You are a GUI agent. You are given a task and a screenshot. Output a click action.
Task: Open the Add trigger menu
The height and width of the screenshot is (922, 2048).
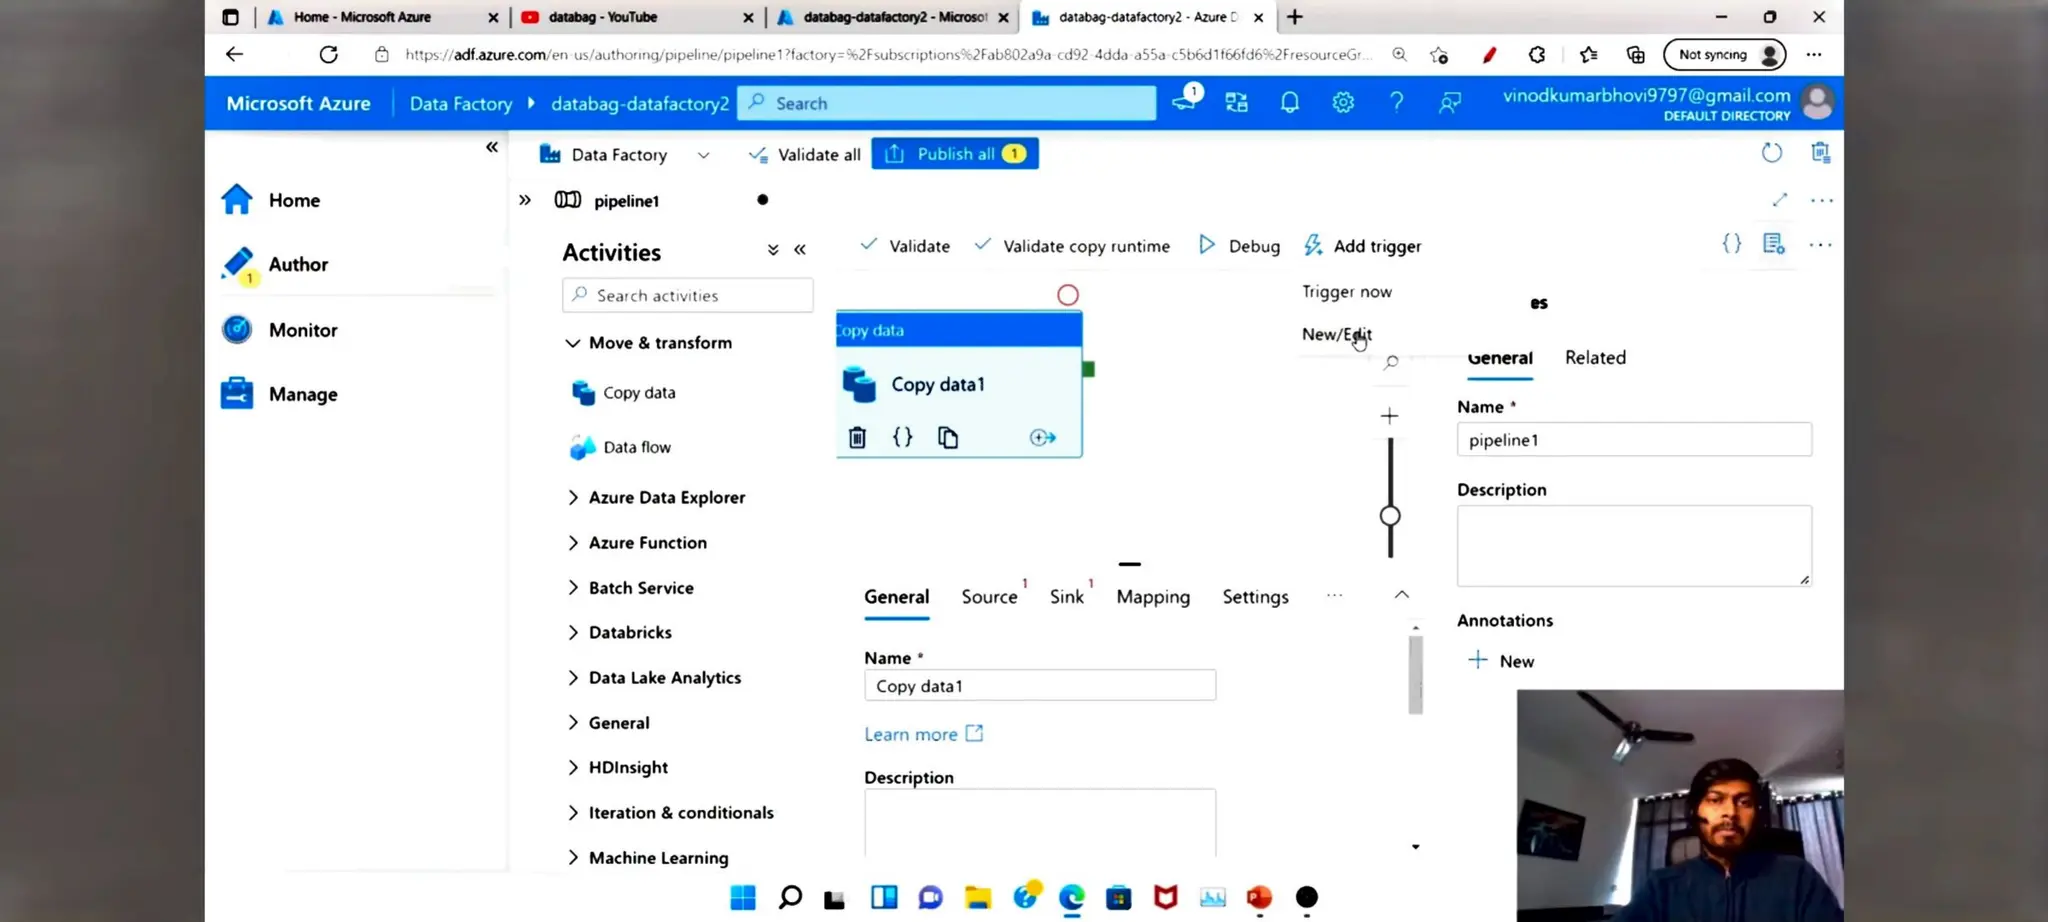[1362, 246]
